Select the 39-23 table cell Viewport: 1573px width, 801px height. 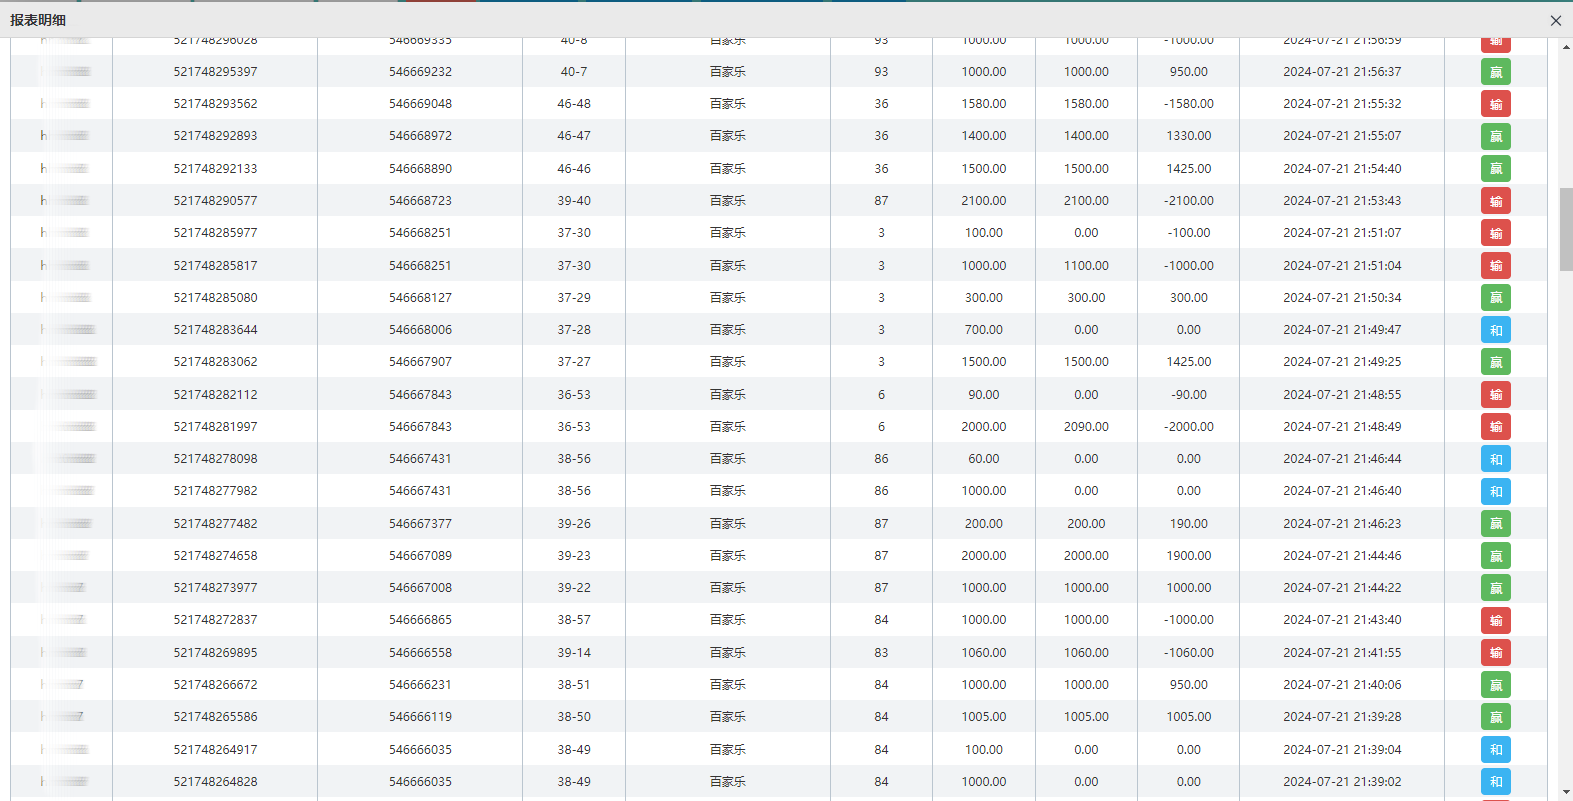click(574, 556)
